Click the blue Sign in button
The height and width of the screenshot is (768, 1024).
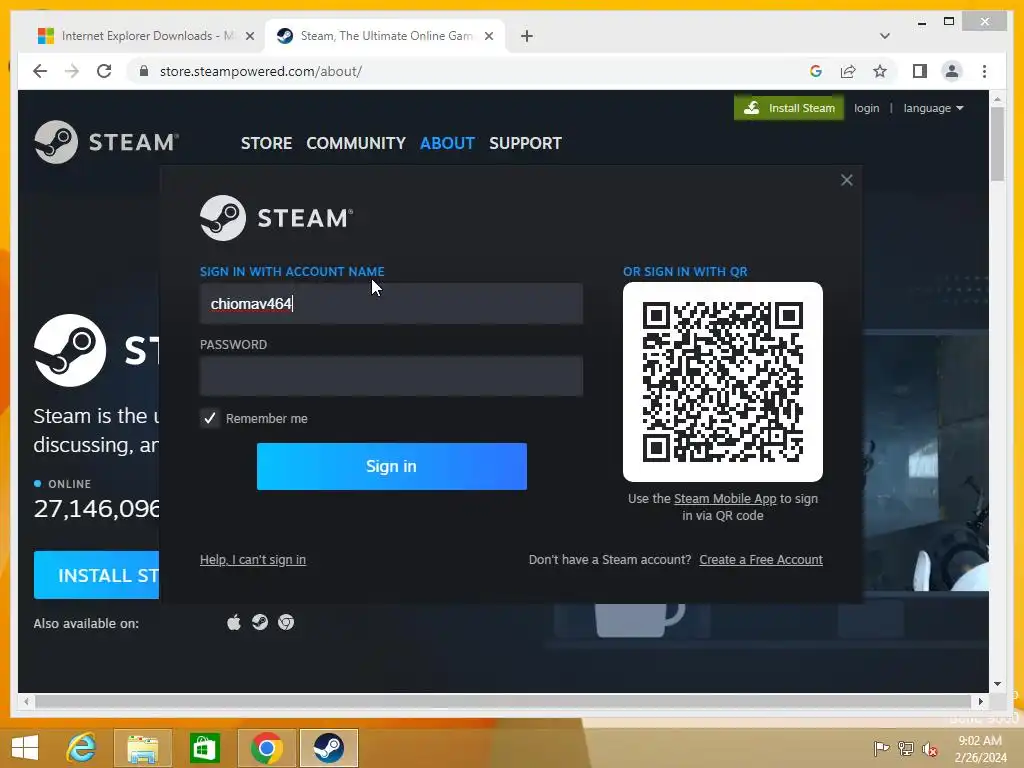pyautogui.click(x=392, y=466)
